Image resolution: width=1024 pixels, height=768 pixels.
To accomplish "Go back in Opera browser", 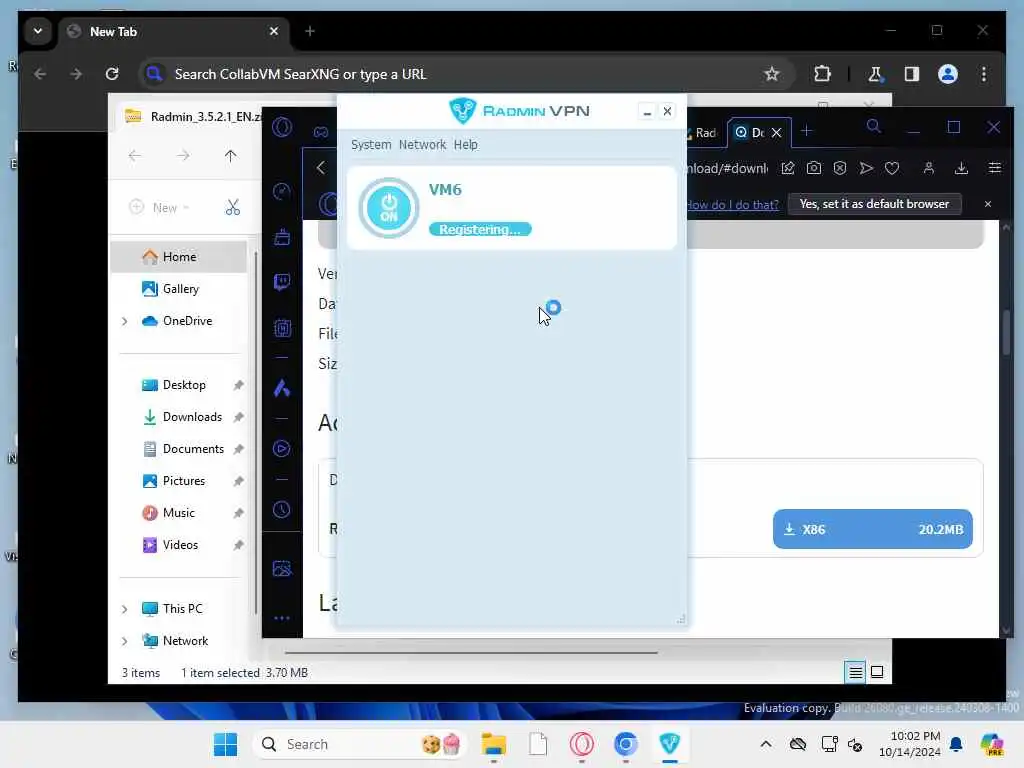I will [x=321, y=168].
